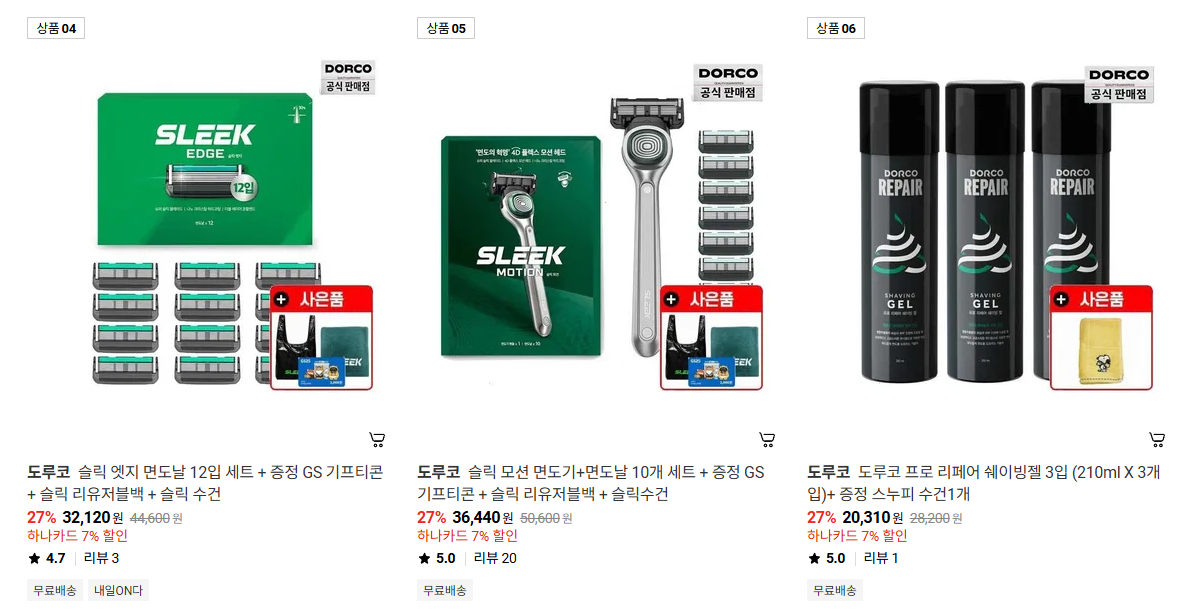The height and width of the screenshot is (611, 1194).
Task: Click the 상품 06 label badge
Action: (x=836, y=28)
